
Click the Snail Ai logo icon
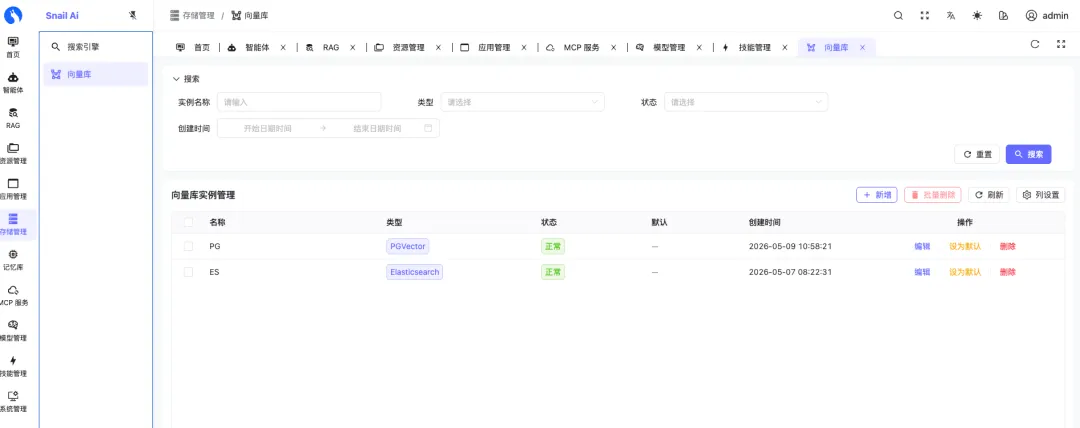click(13, 14)
